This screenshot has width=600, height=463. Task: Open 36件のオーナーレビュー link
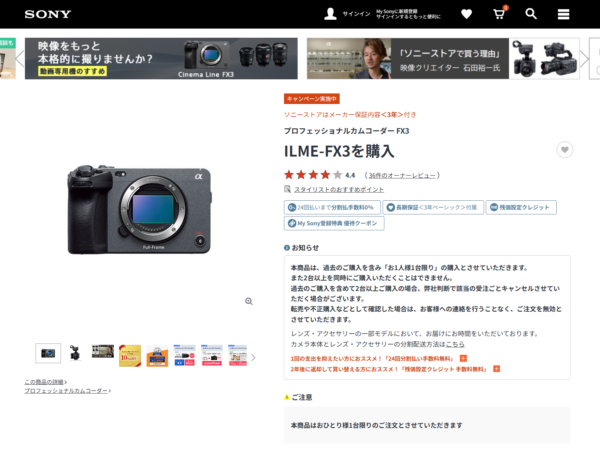click(402, 176)
